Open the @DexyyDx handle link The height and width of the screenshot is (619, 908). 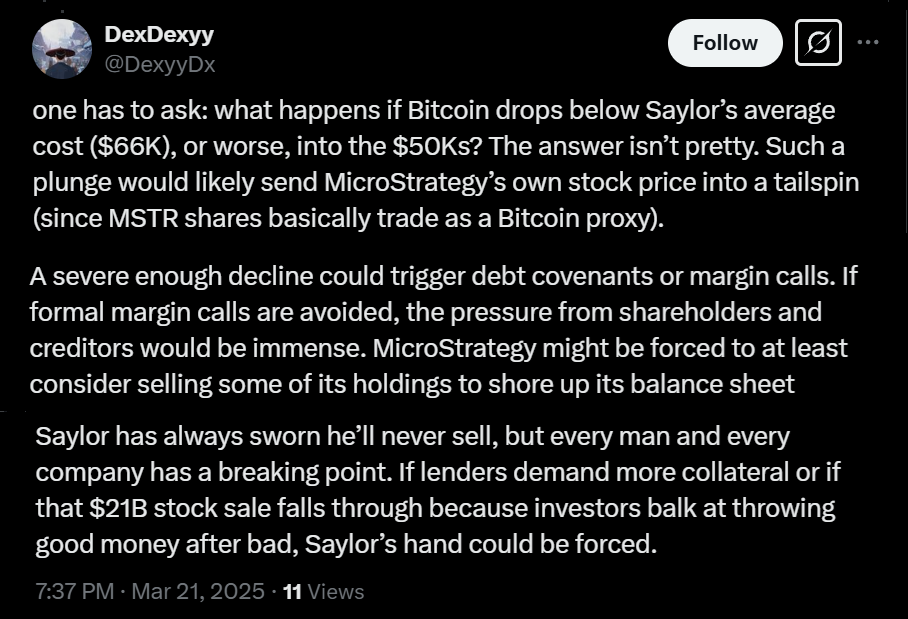click(160, 65)
